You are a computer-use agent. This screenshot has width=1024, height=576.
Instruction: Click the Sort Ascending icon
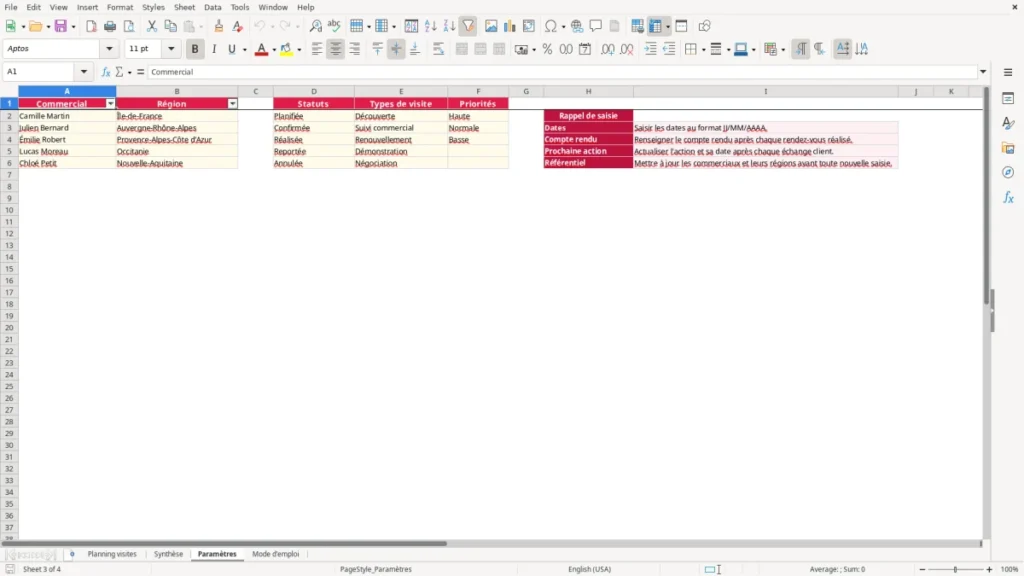point(430,26)
